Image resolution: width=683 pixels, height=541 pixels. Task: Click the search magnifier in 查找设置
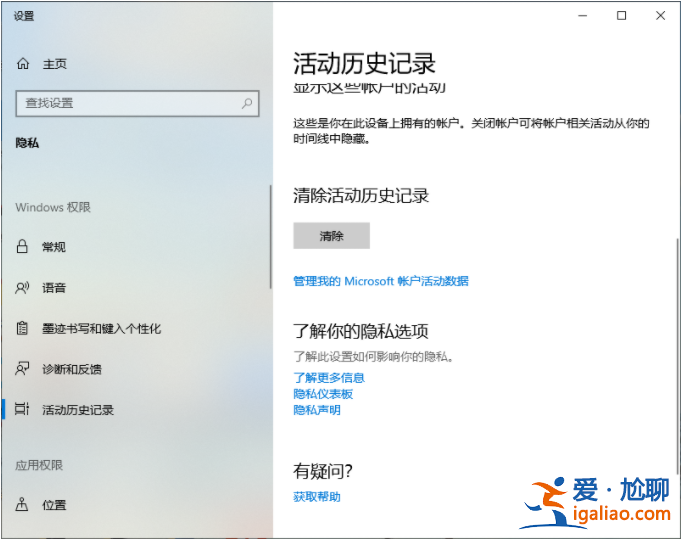pos(247,103)
